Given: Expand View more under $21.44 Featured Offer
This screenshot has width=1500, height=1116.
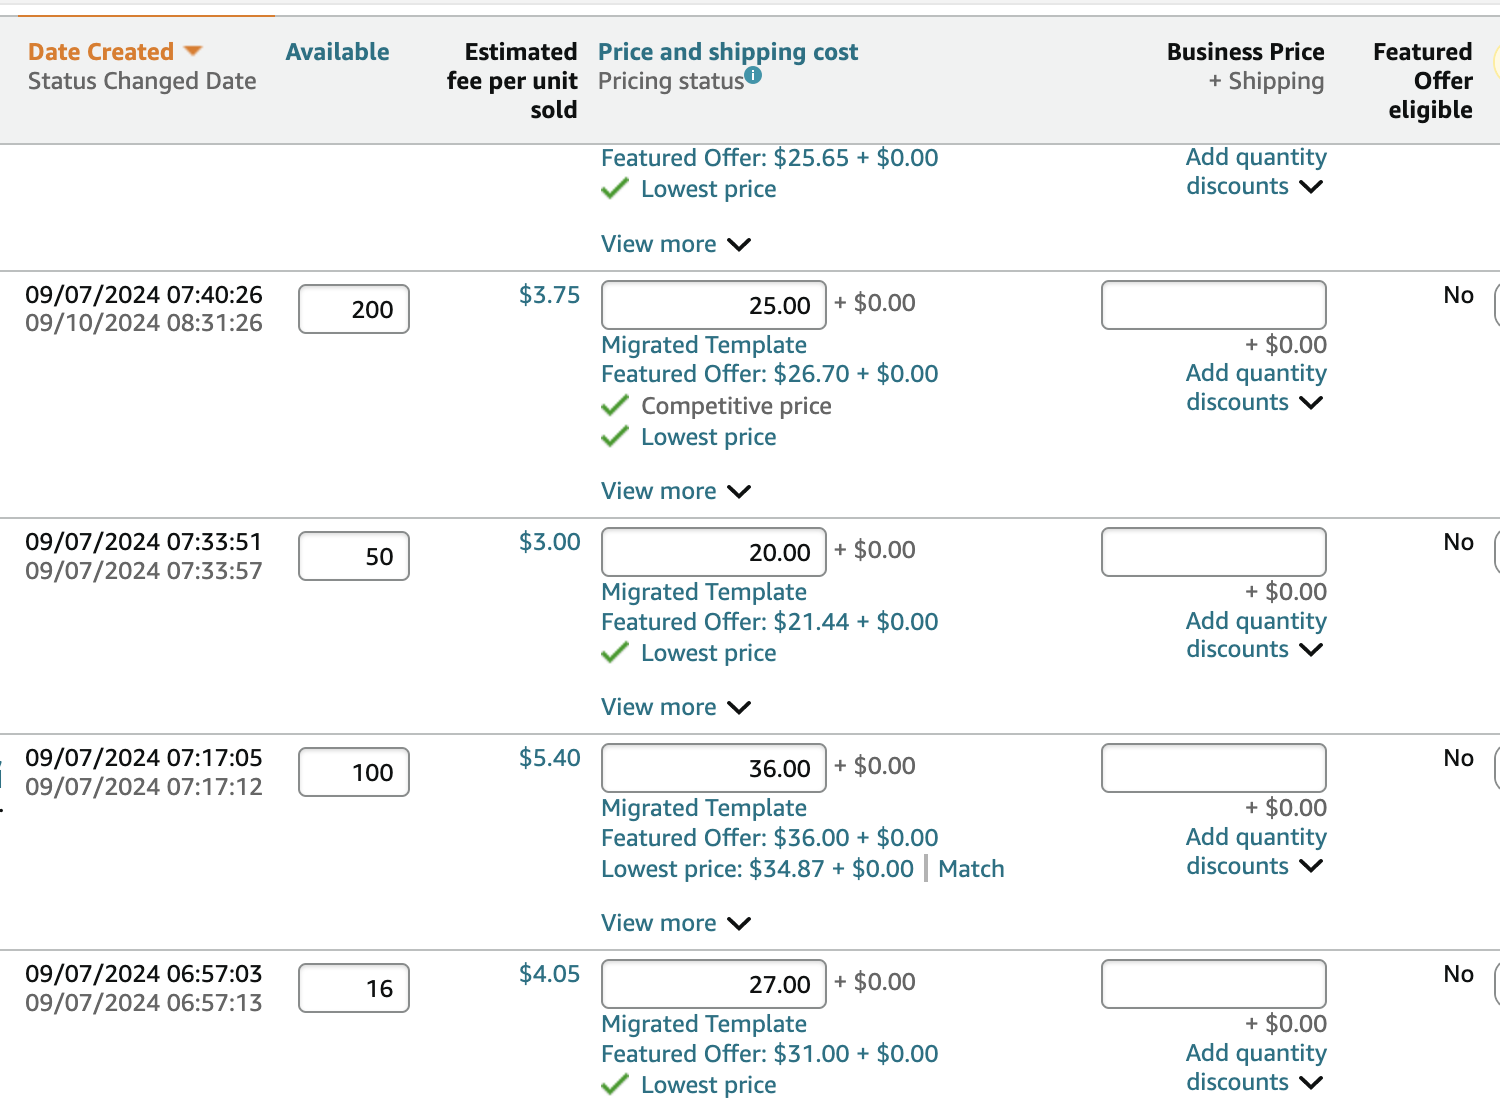Looking at the screenshot, I should coord(676,707).
